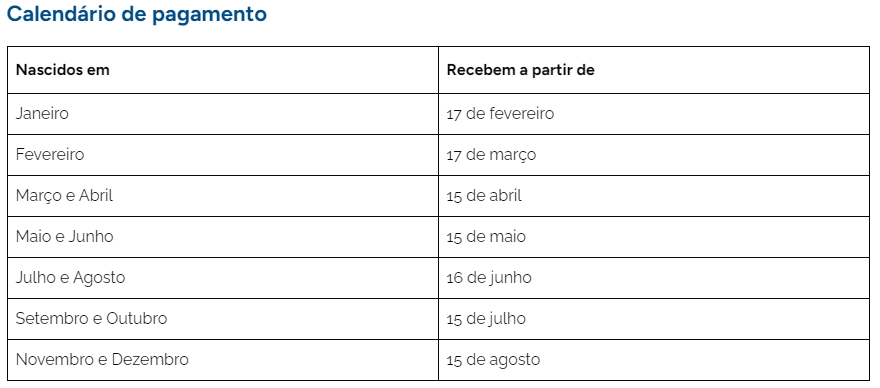Select the Março e Abril cell
The height and width of the screenshot is (388, 880).
(223, 196)
